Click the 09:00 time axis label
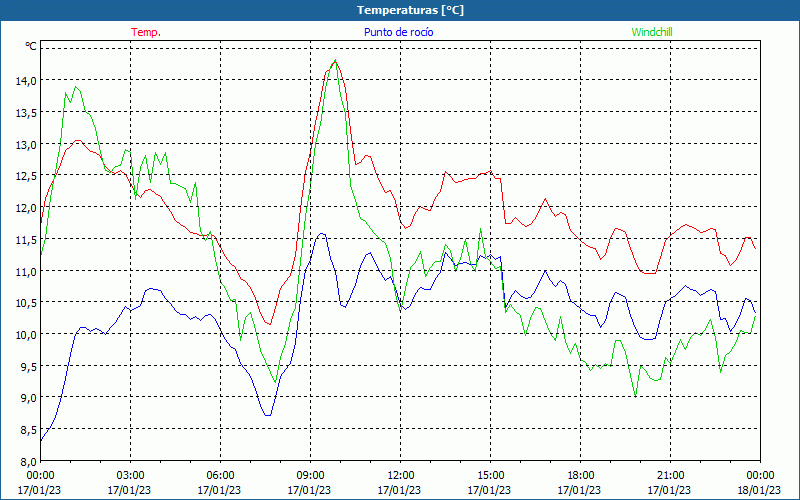This screenshot has width=800, height=500. (x=310, y=476)
